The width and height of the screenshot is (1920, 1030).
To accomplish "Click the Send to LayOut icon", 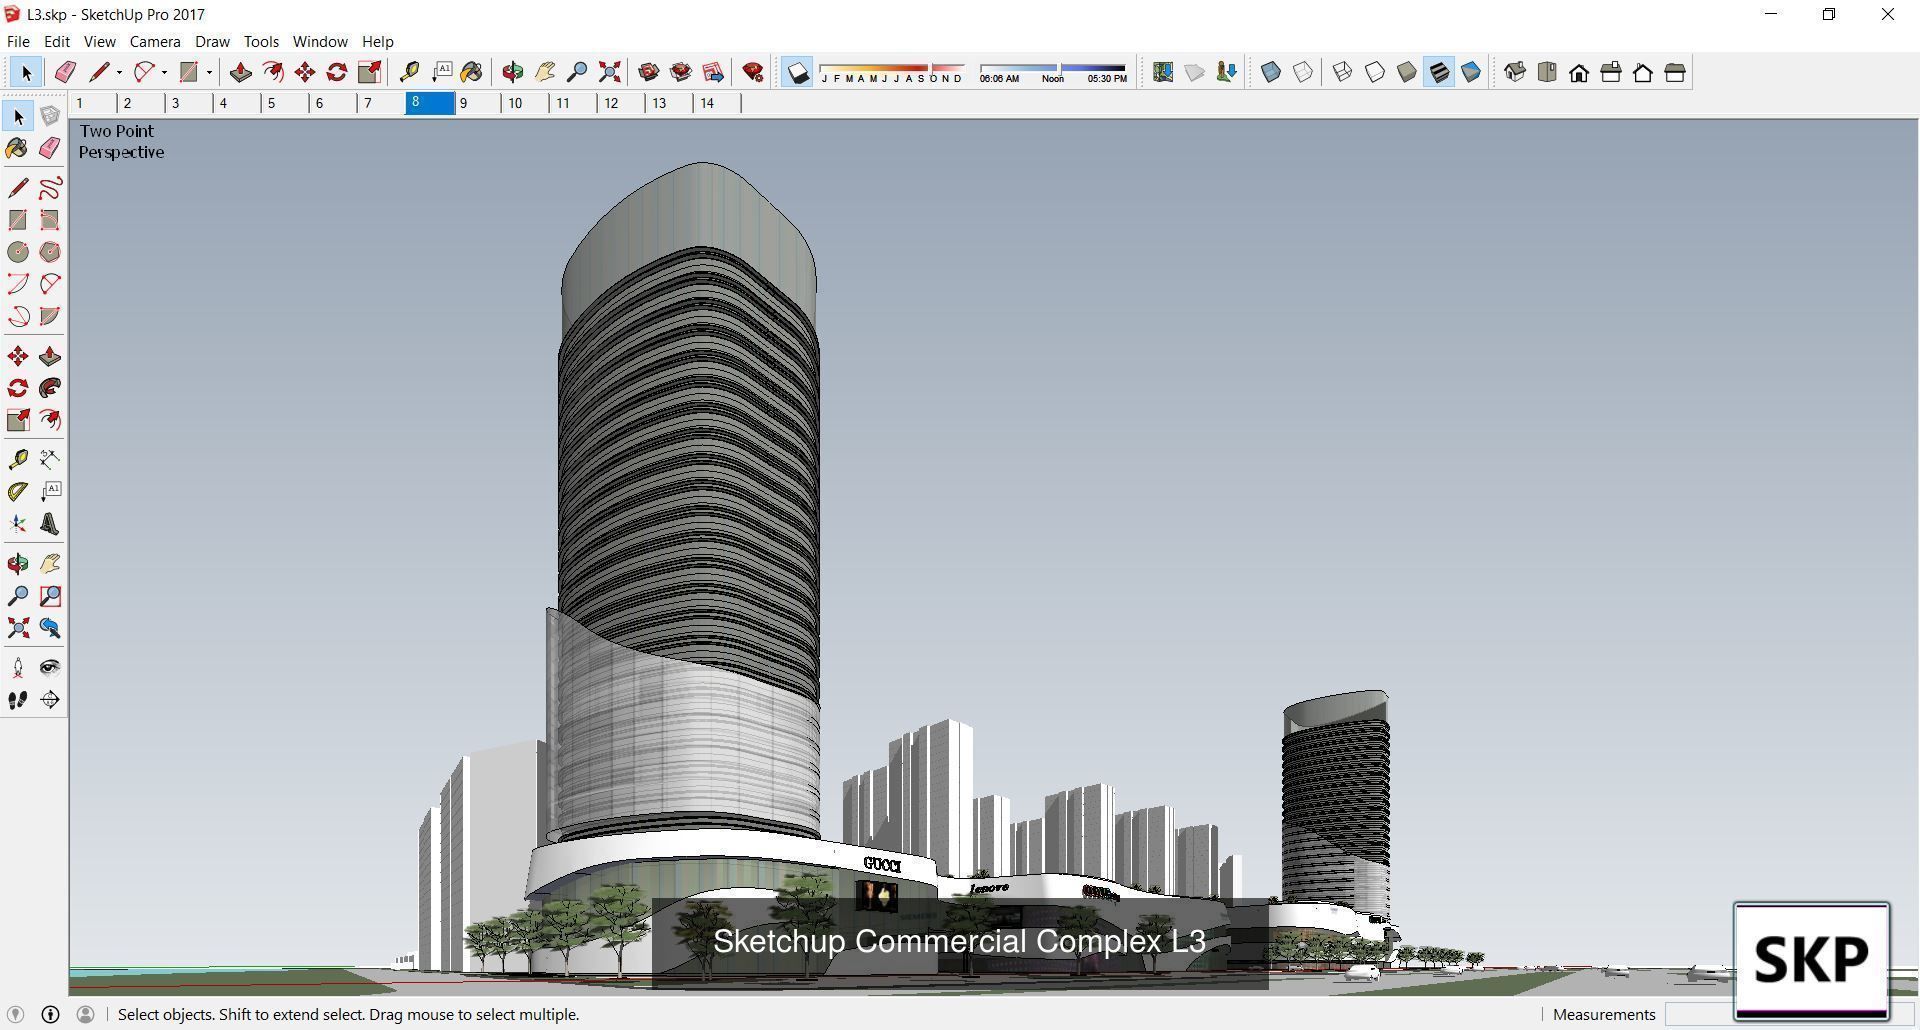I will (713, 72).
